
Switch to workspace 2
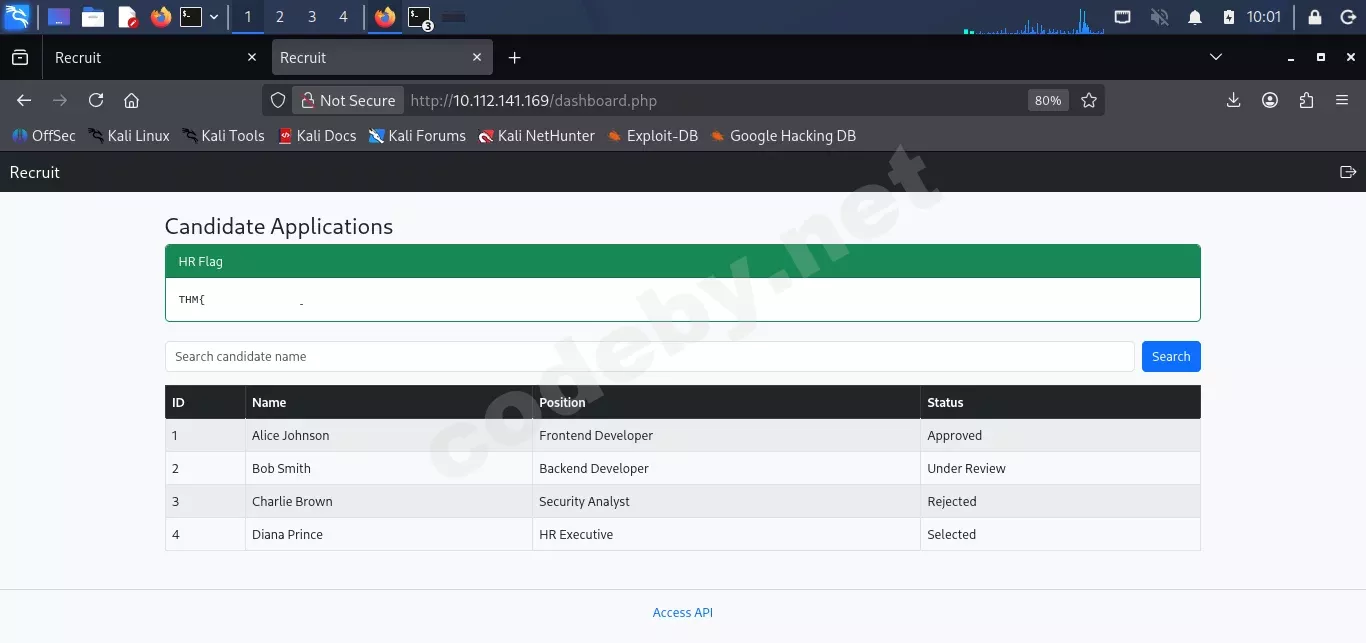[279, 17]
